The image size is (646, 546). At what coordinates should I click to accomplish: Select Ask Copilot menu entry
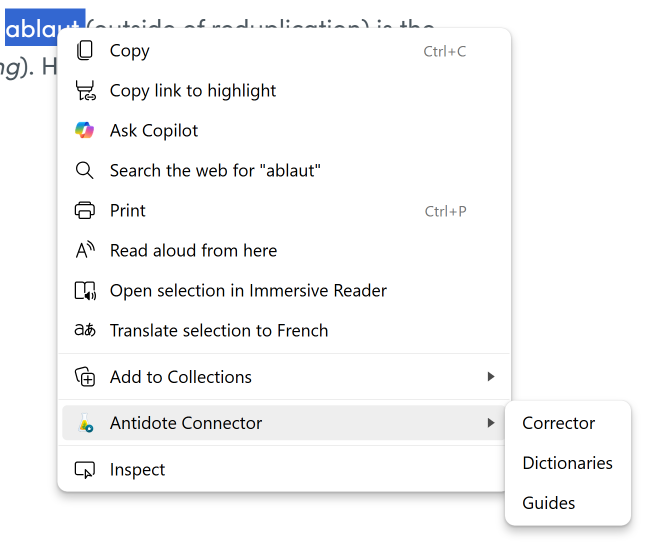coord(154,131)
